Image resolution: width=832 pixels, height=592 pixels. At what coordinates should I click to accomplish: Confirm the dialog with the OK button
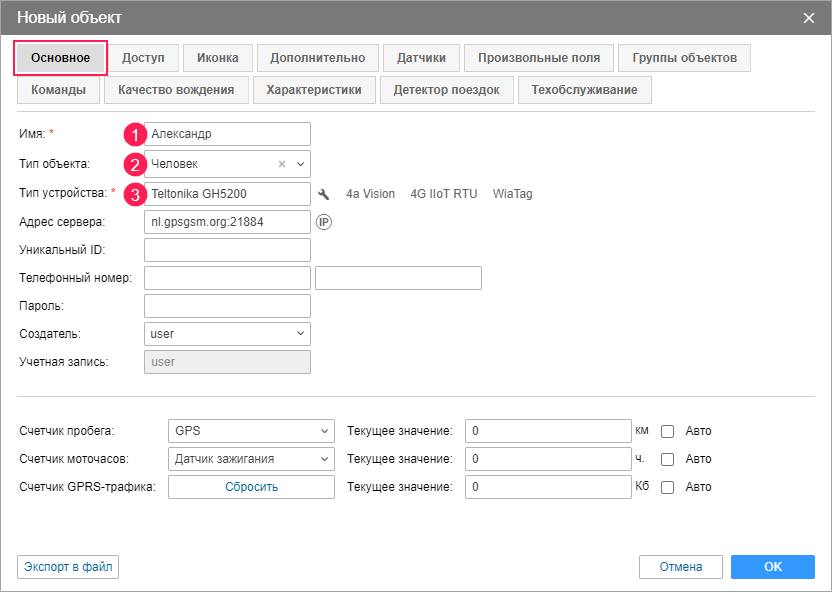[x=772, y=567]
